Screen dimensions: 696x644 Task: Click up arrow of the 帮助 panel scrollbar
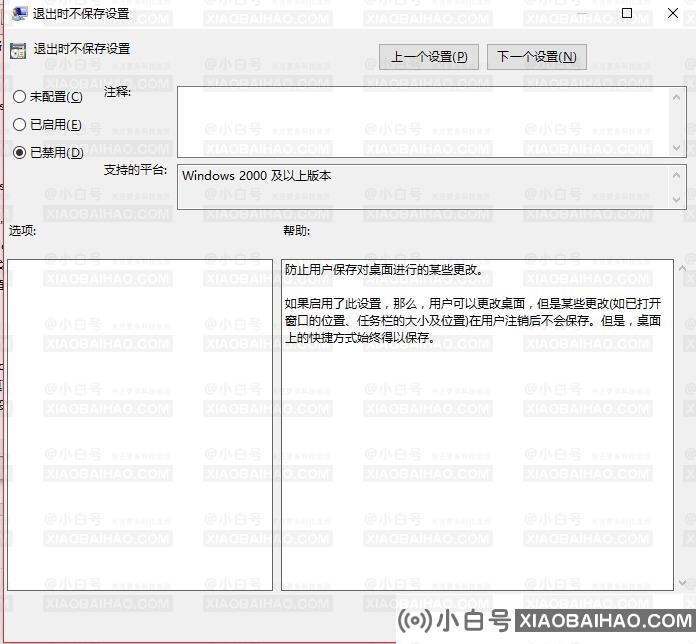682,268
